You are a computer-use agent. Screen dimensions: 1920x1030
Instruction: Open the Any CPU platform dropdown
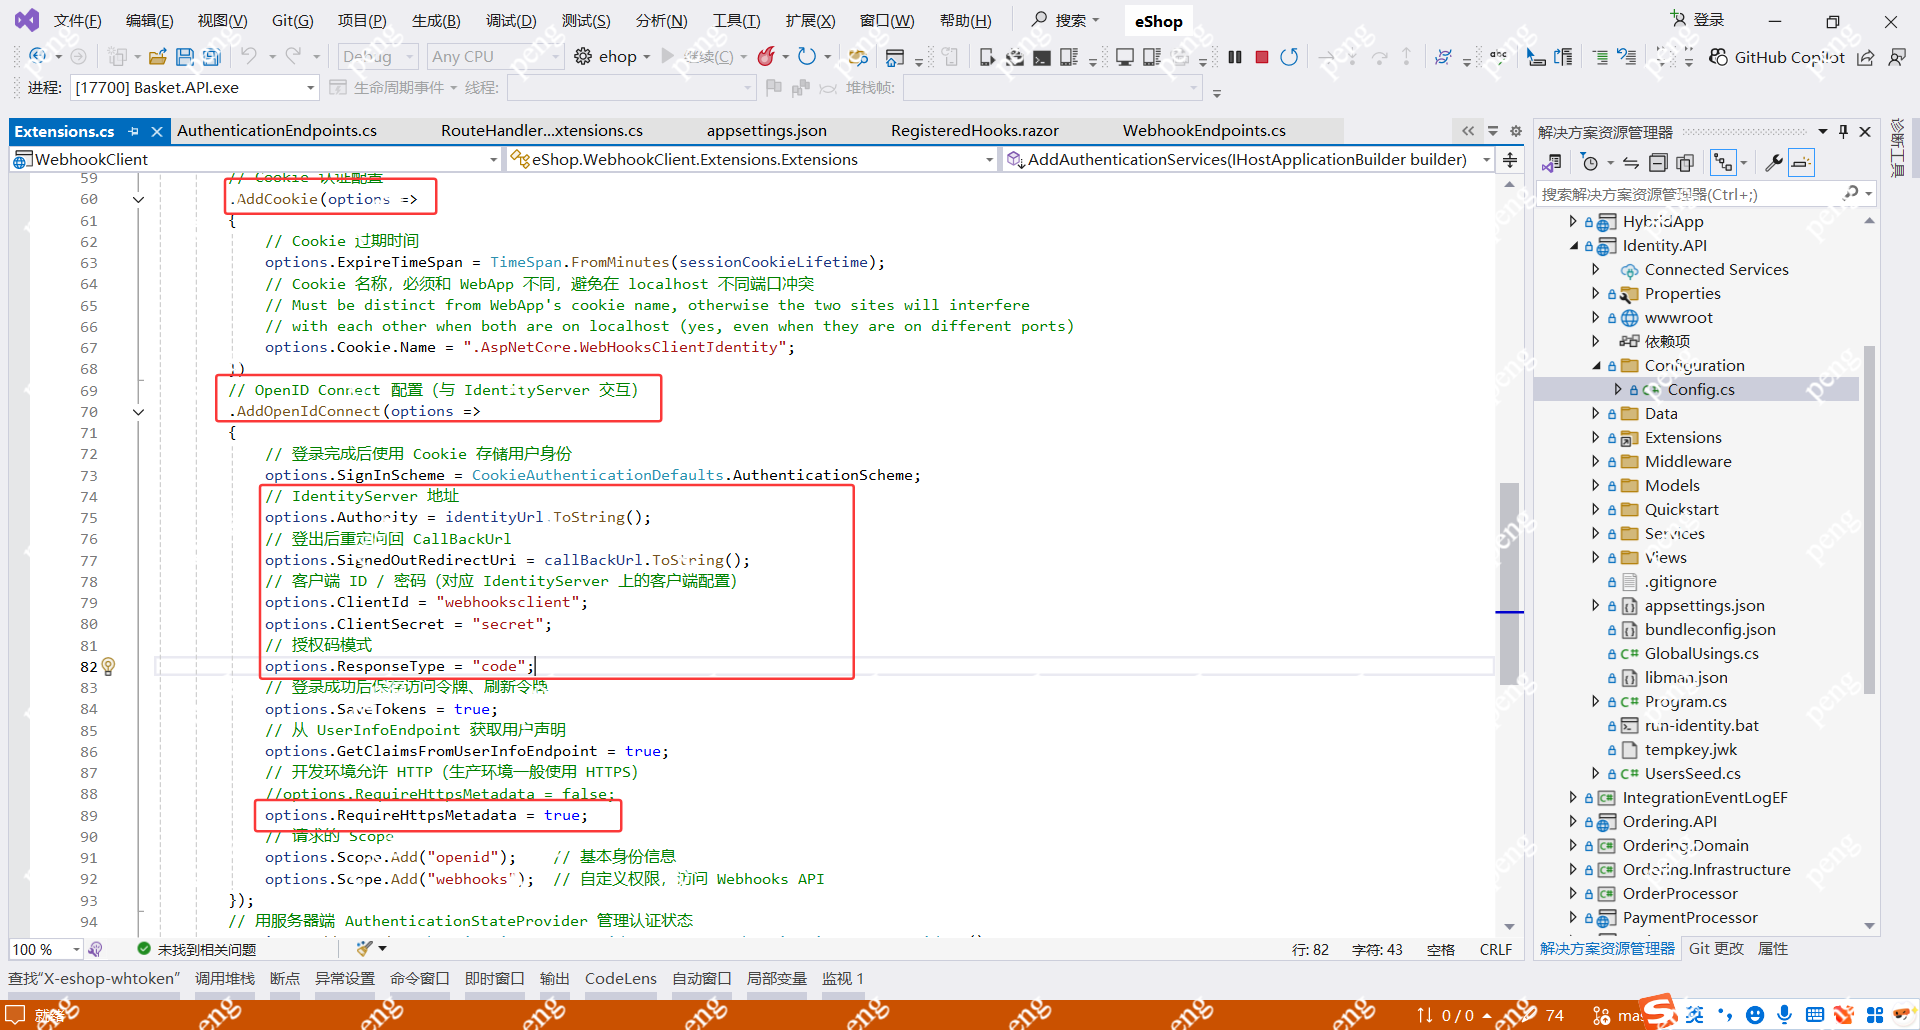[495, 57]
